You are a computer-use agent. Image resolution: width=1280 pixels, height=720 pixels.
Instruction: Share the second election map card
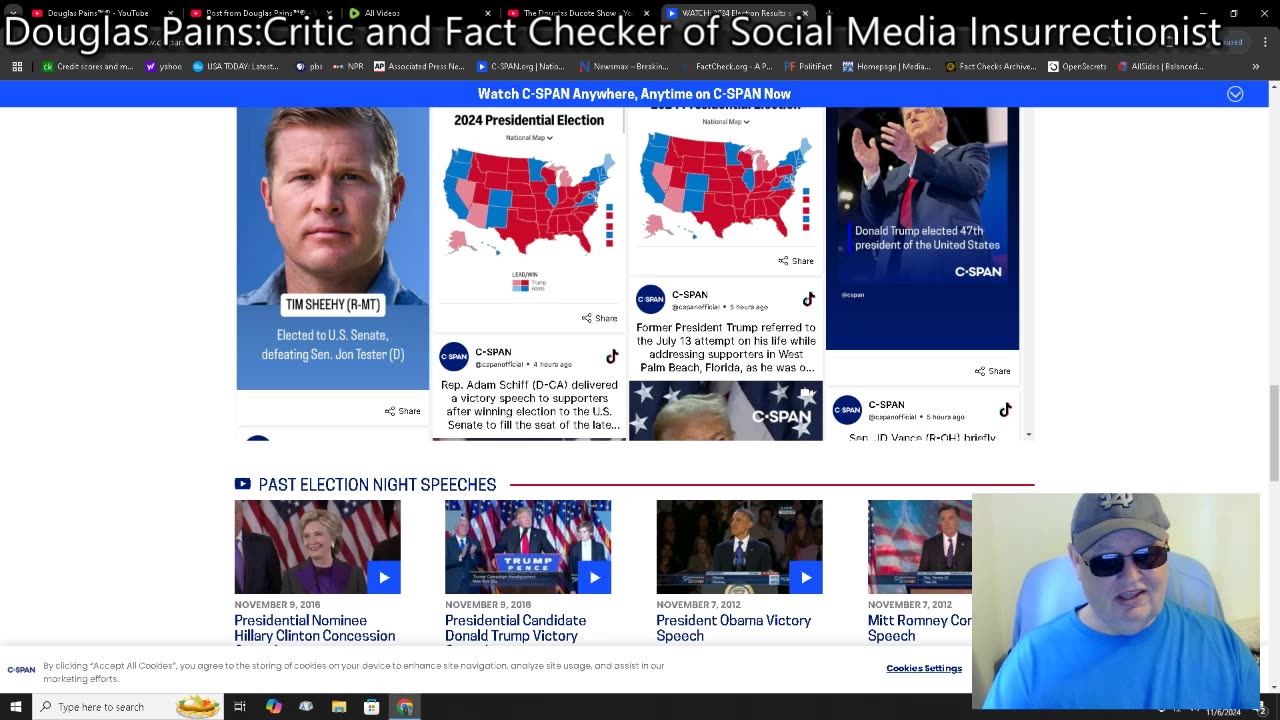(796, 261)
